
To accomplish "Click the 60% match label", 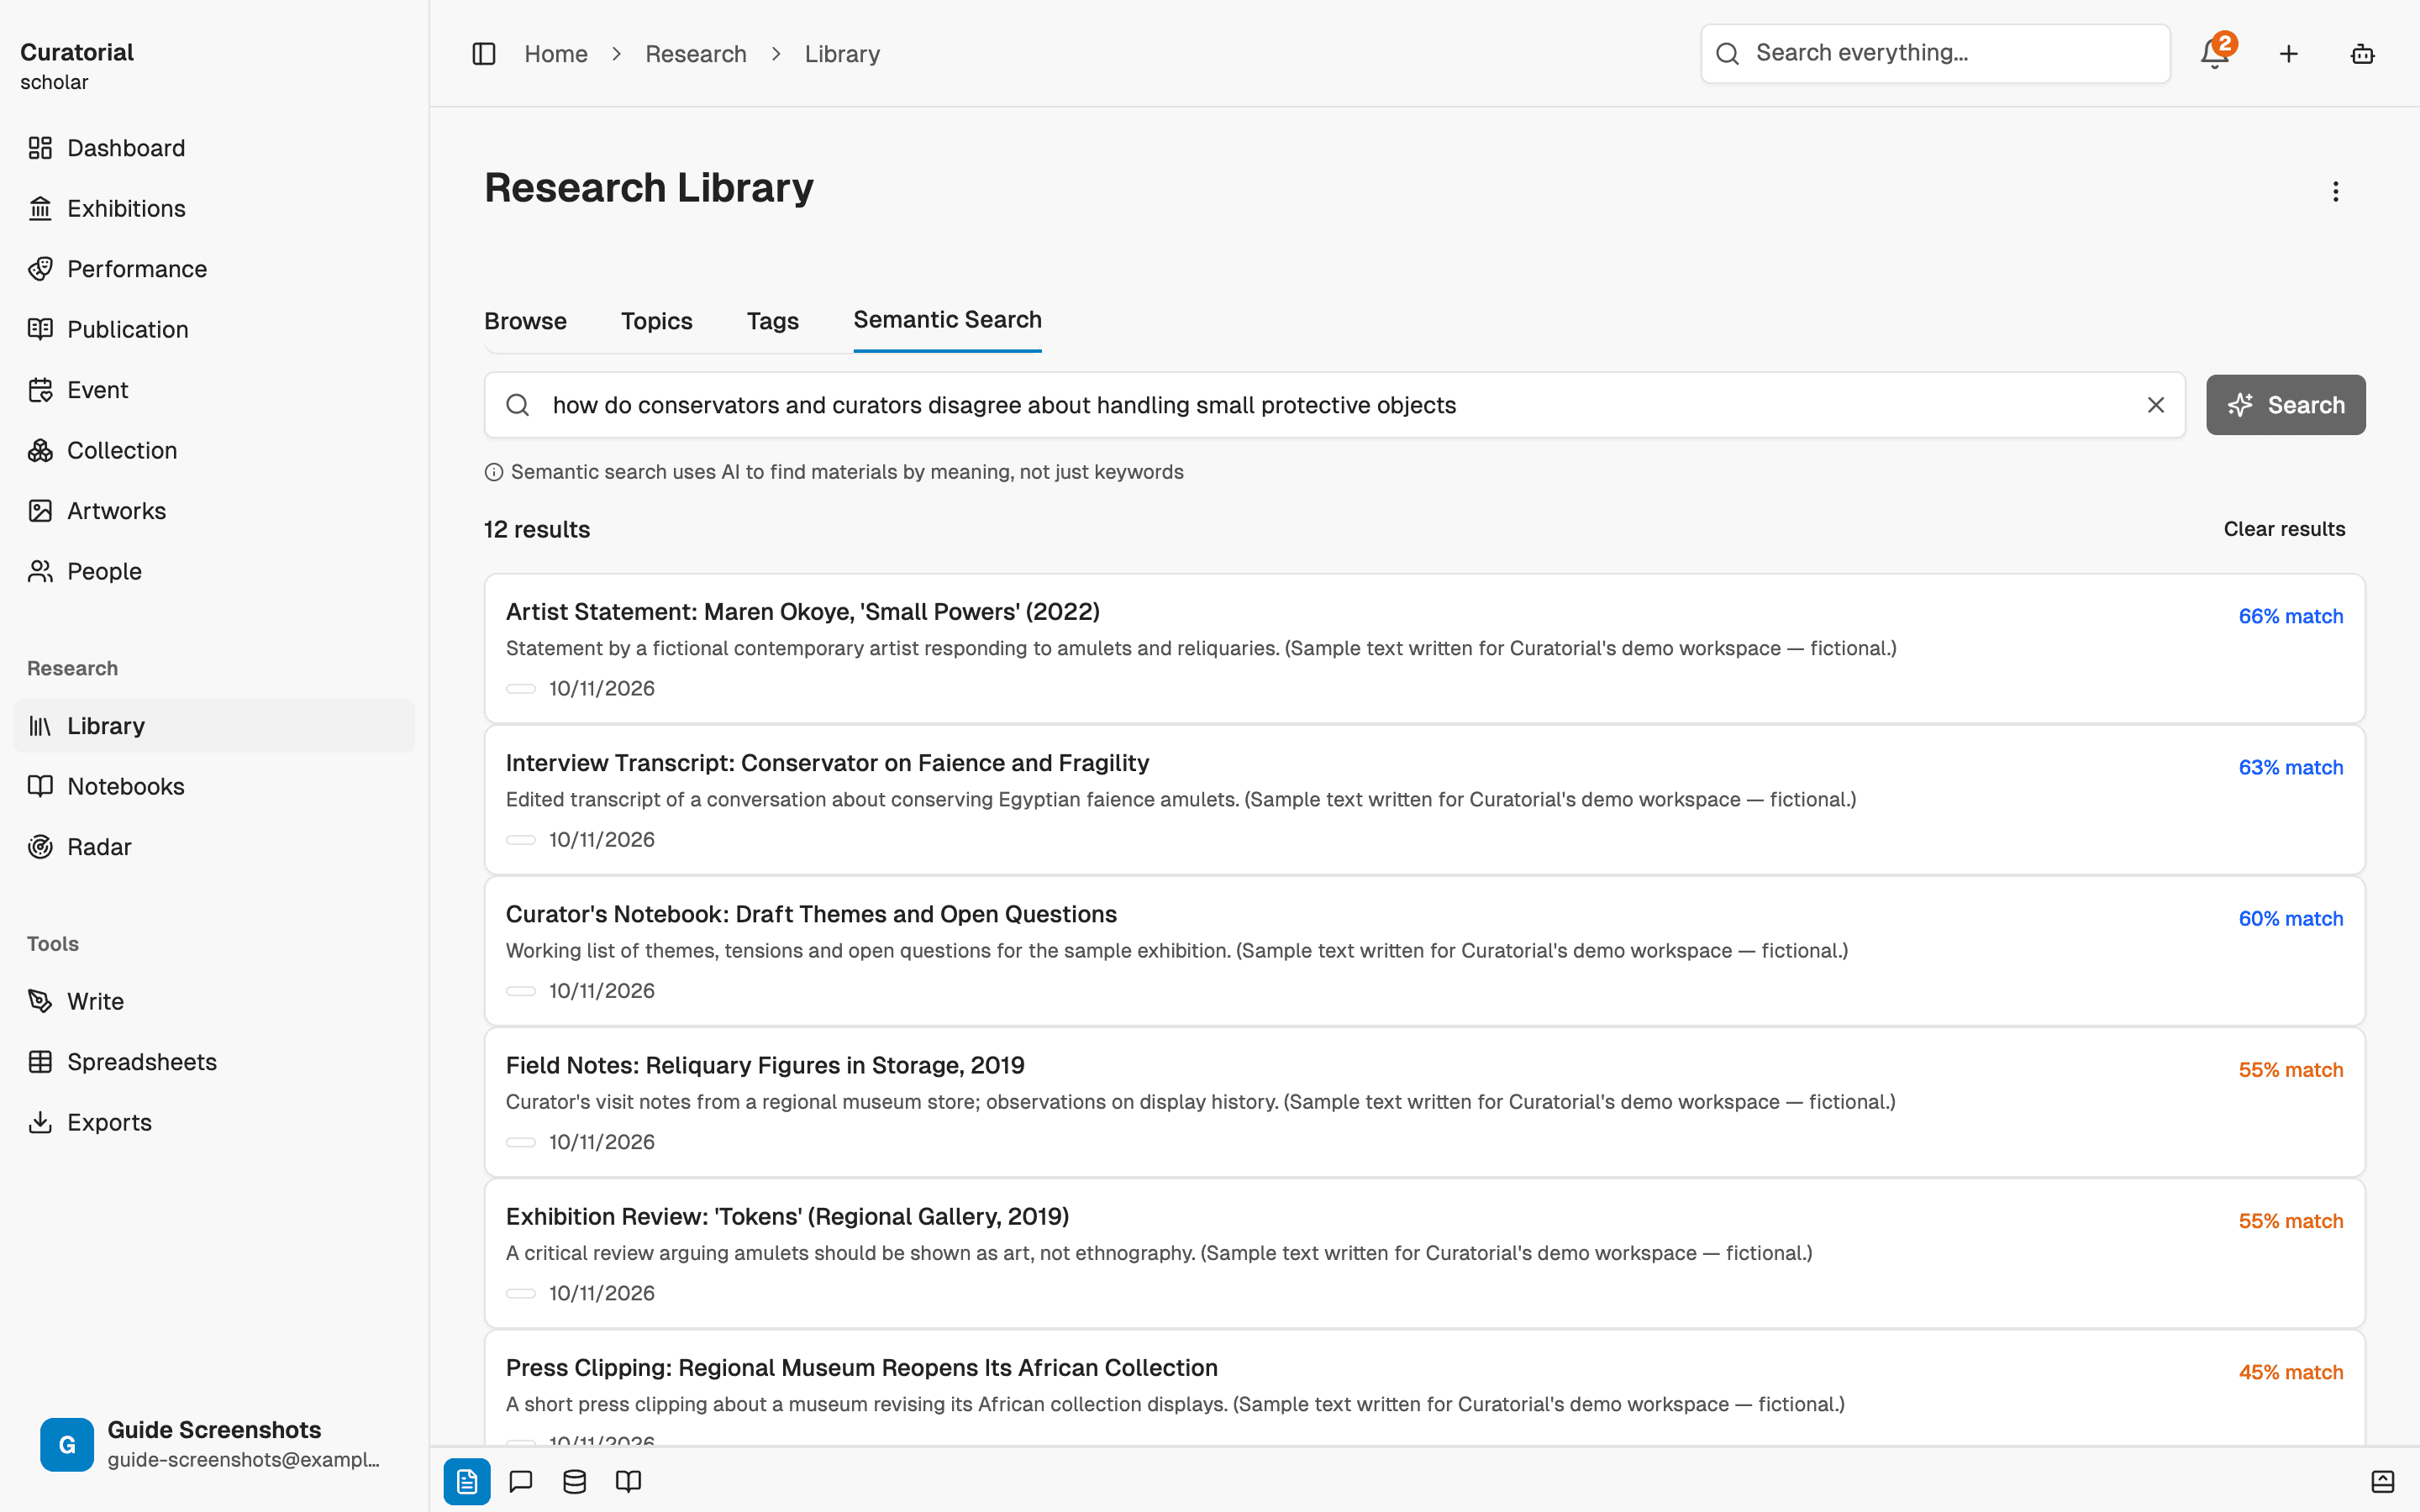I will [2290, 918].
